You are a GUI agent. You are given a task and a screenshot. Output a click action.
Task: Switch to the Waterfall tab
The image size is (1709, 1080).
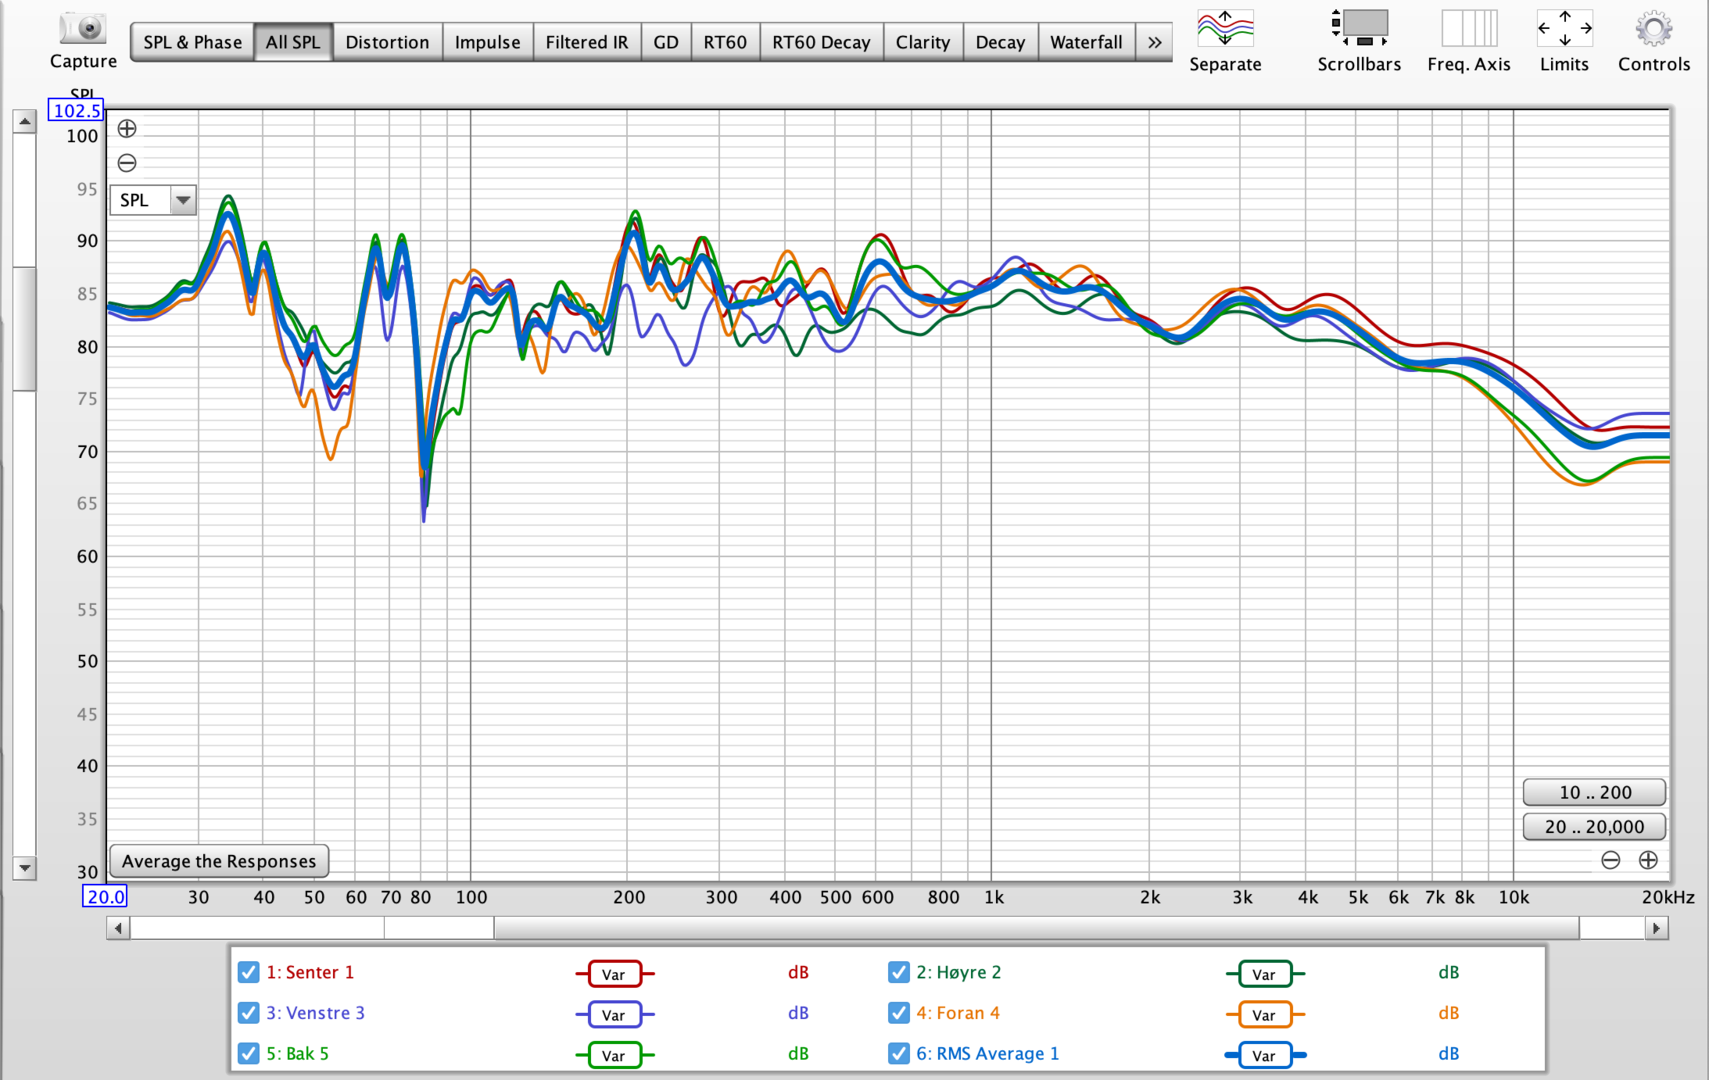1086,42
